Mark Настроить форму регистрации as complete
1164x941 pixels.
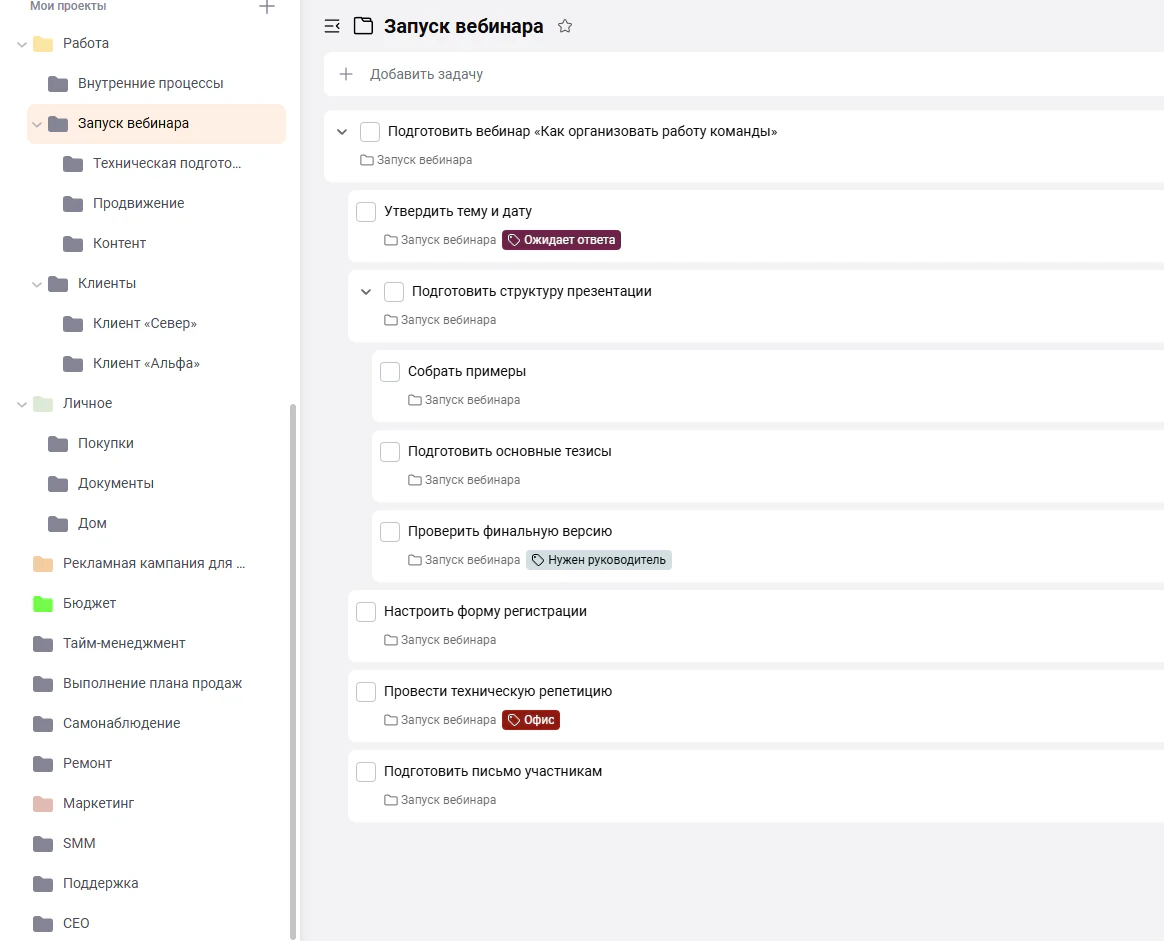click(x=366, y=612)
